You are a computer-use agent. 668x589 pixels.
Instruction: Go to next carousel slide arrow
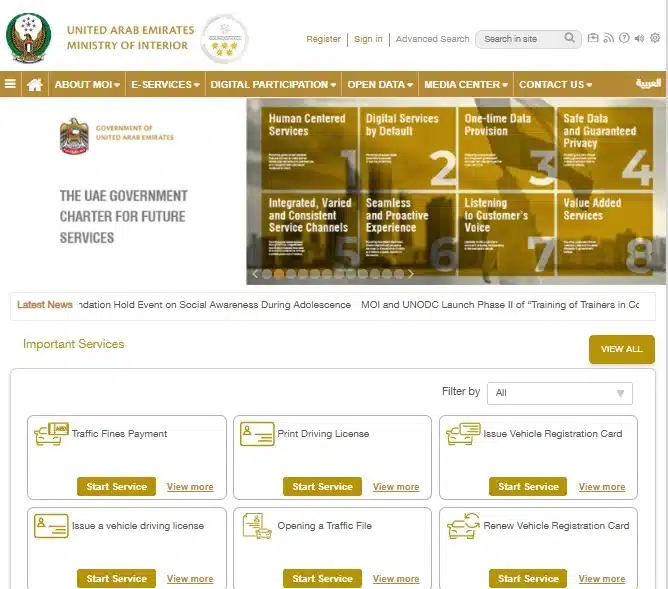pos(410,273)
